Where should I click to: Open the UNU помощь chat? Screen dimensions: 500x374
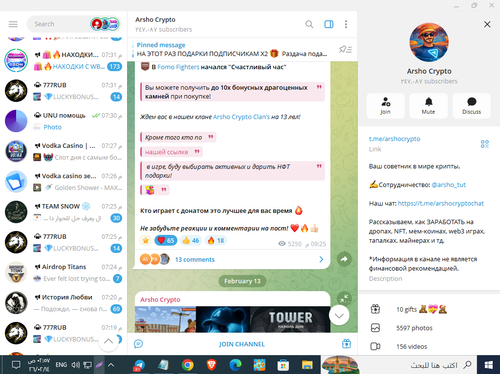(x=63, y=121)
